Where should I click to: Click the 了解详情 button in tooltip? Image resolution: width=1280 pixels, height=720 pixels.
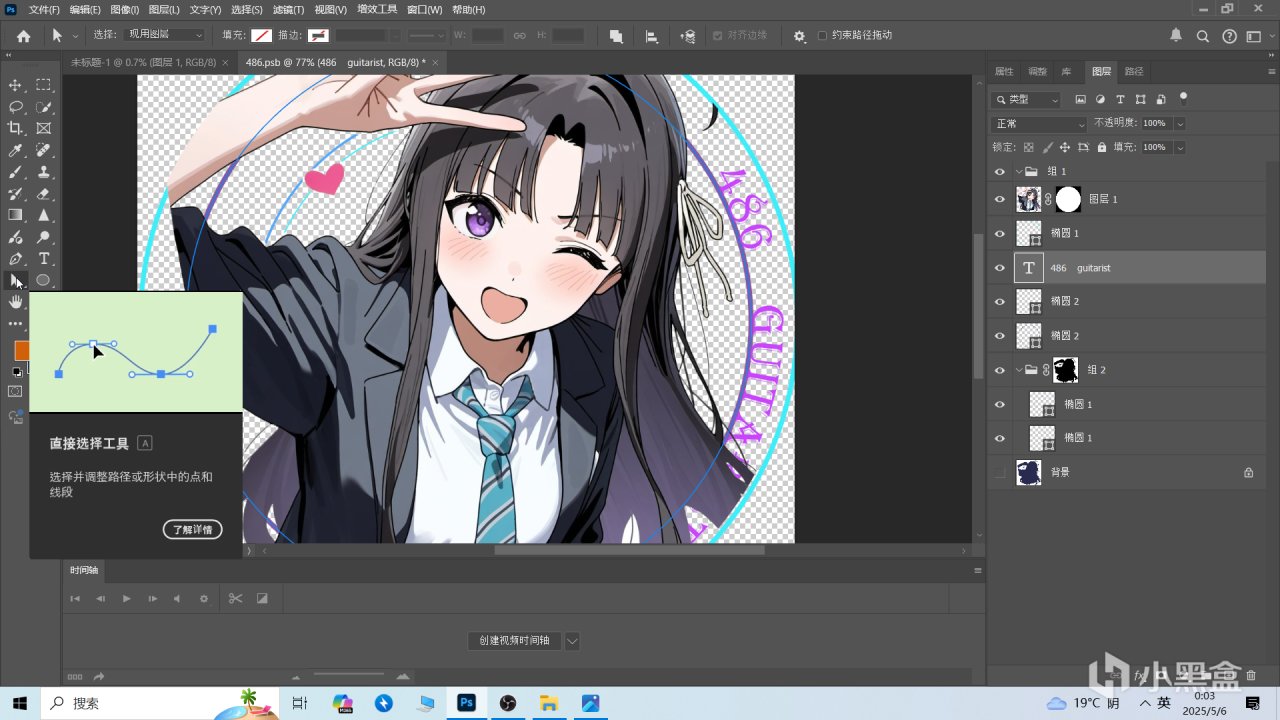coord(193,530)
